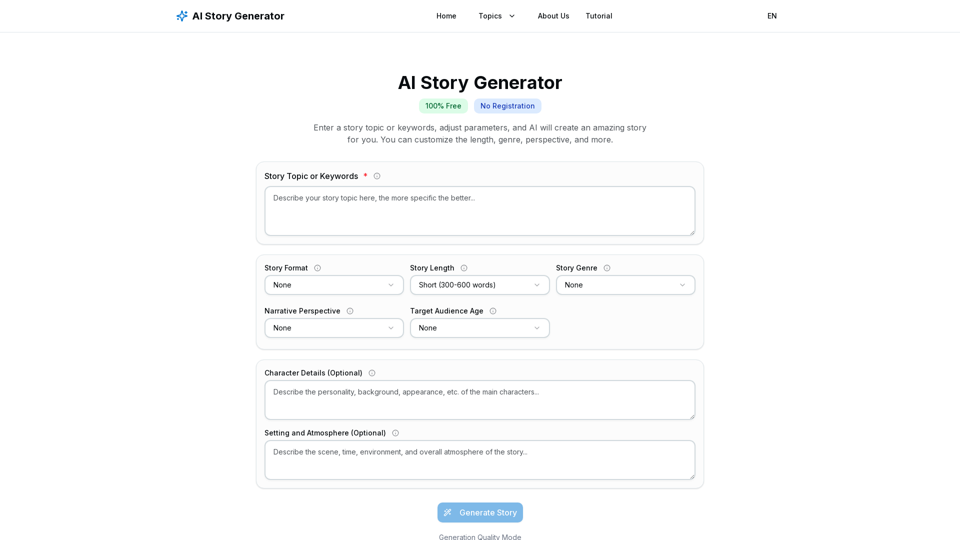Open the Story Genre dropdown
960x540 pixels.
point(625,285)
